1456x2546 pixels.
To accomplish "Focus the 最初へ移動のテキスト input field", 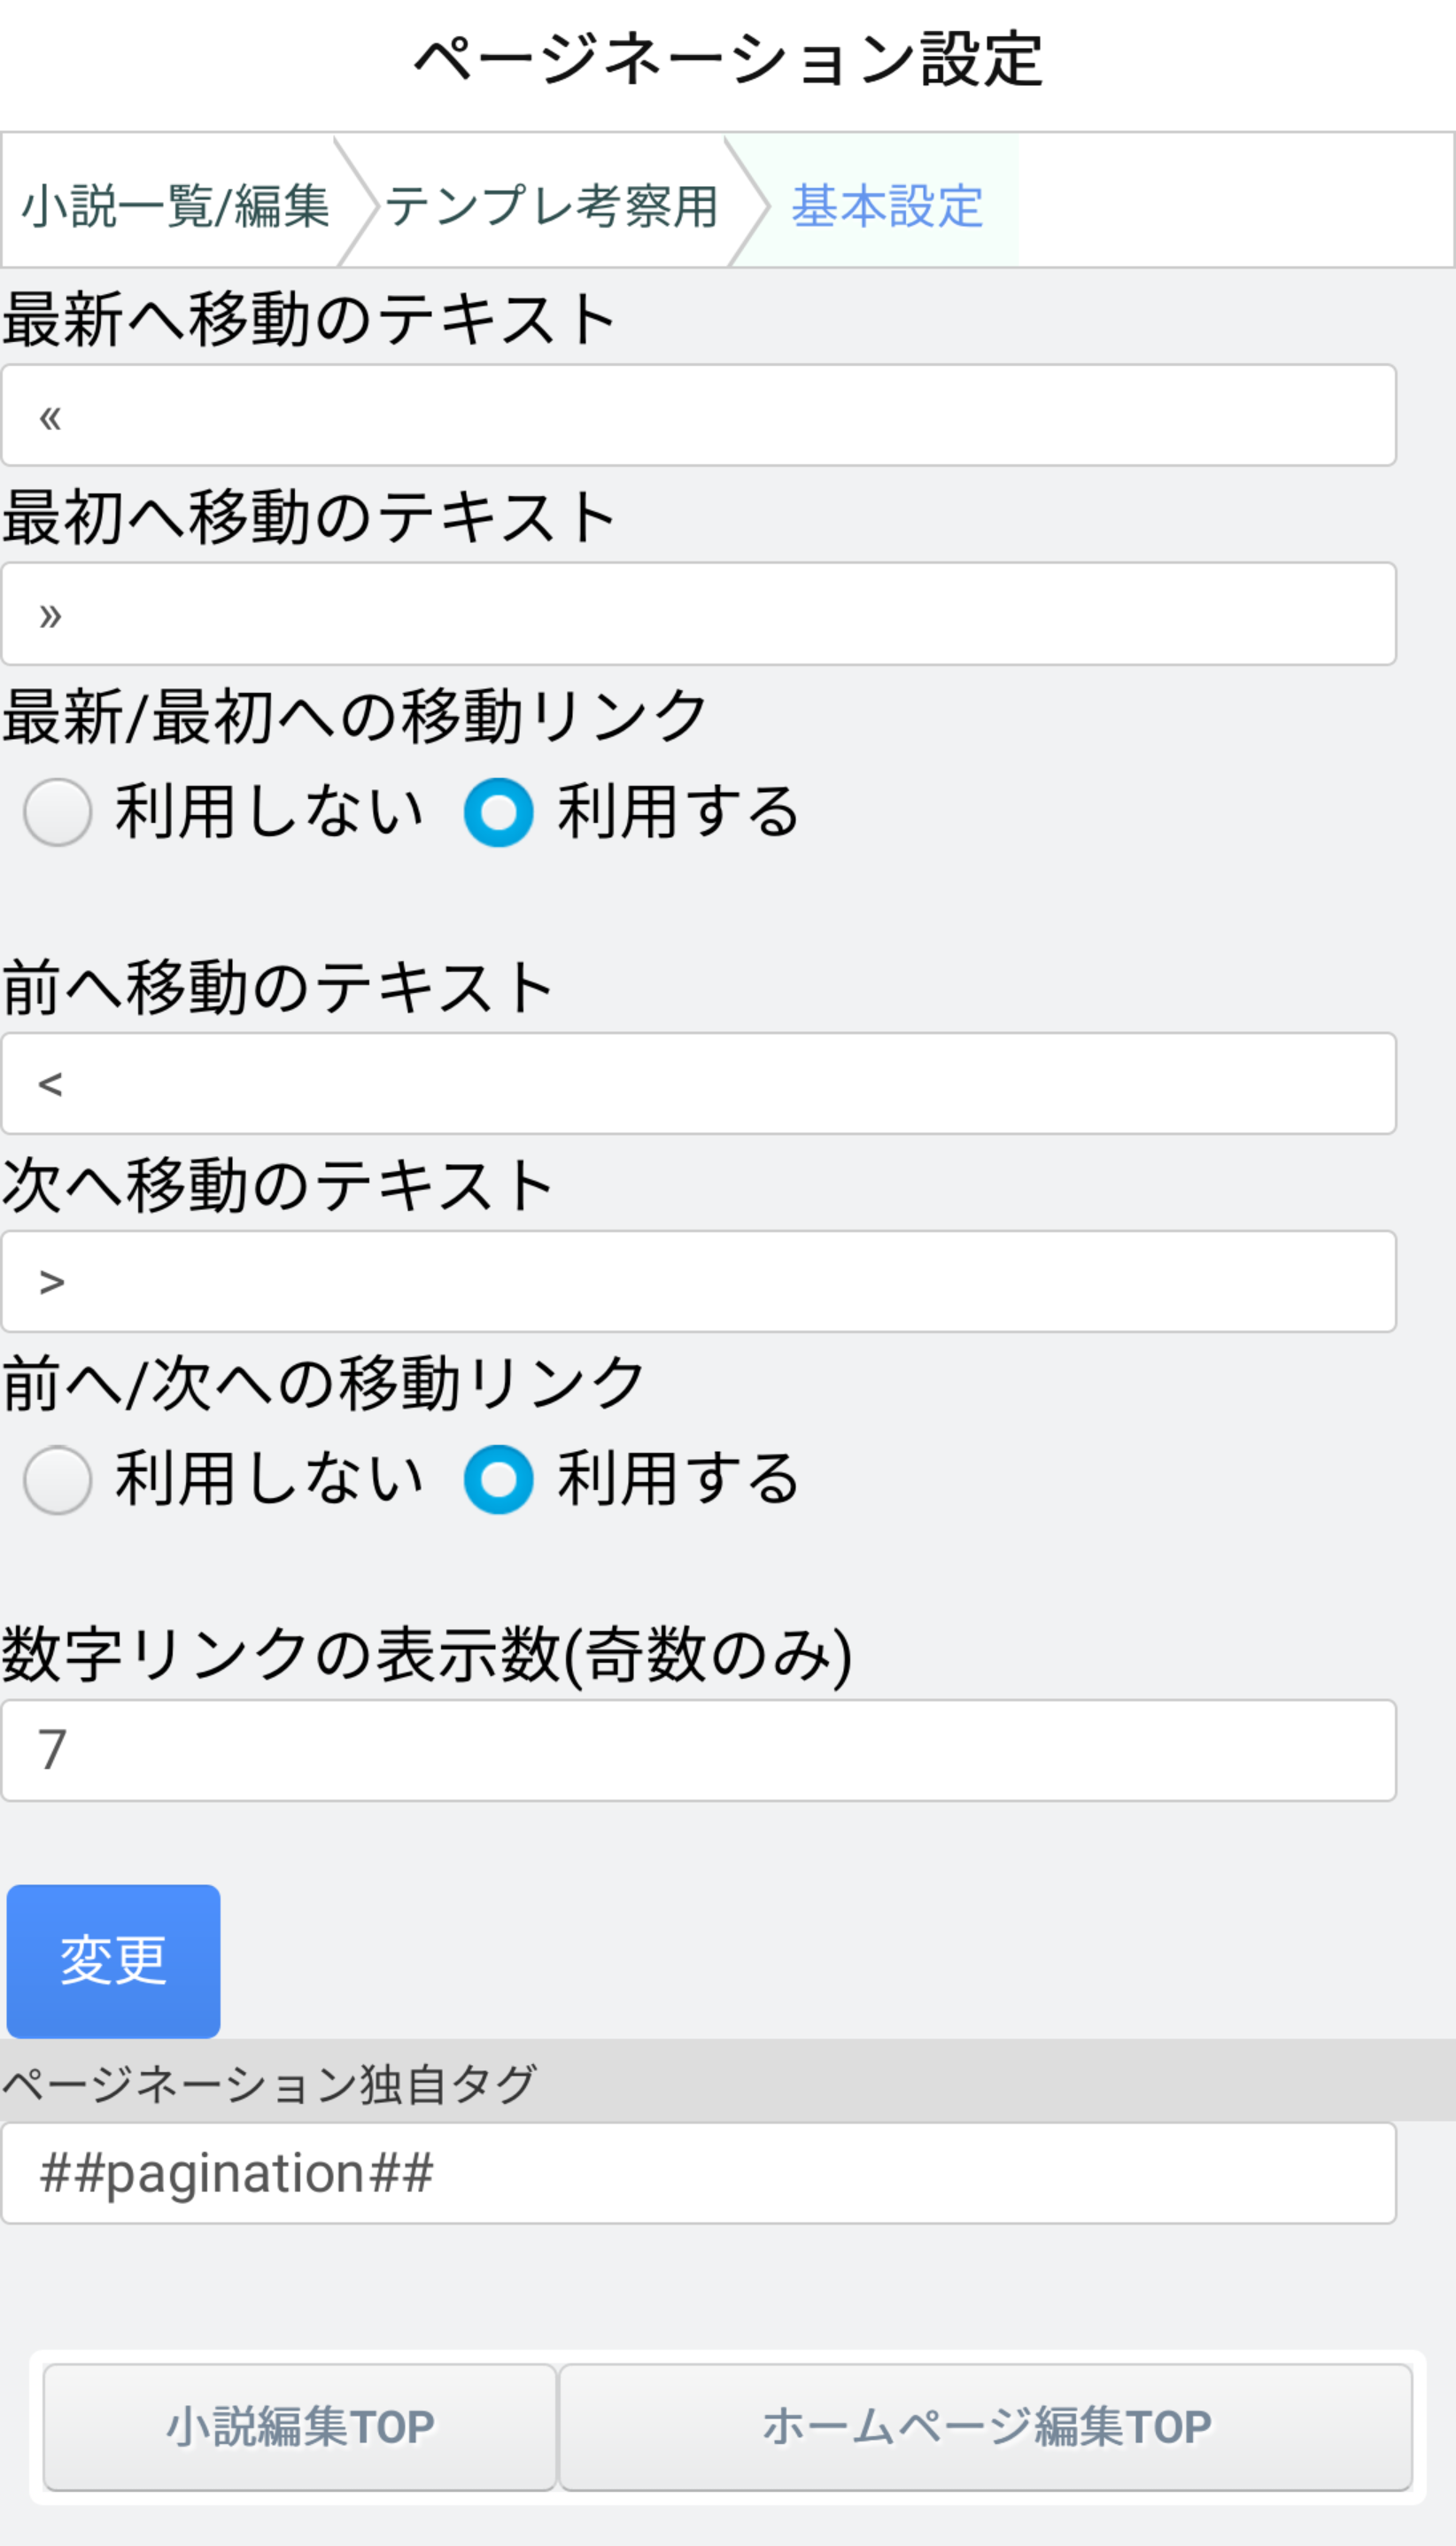I will [x=698, y=614].
